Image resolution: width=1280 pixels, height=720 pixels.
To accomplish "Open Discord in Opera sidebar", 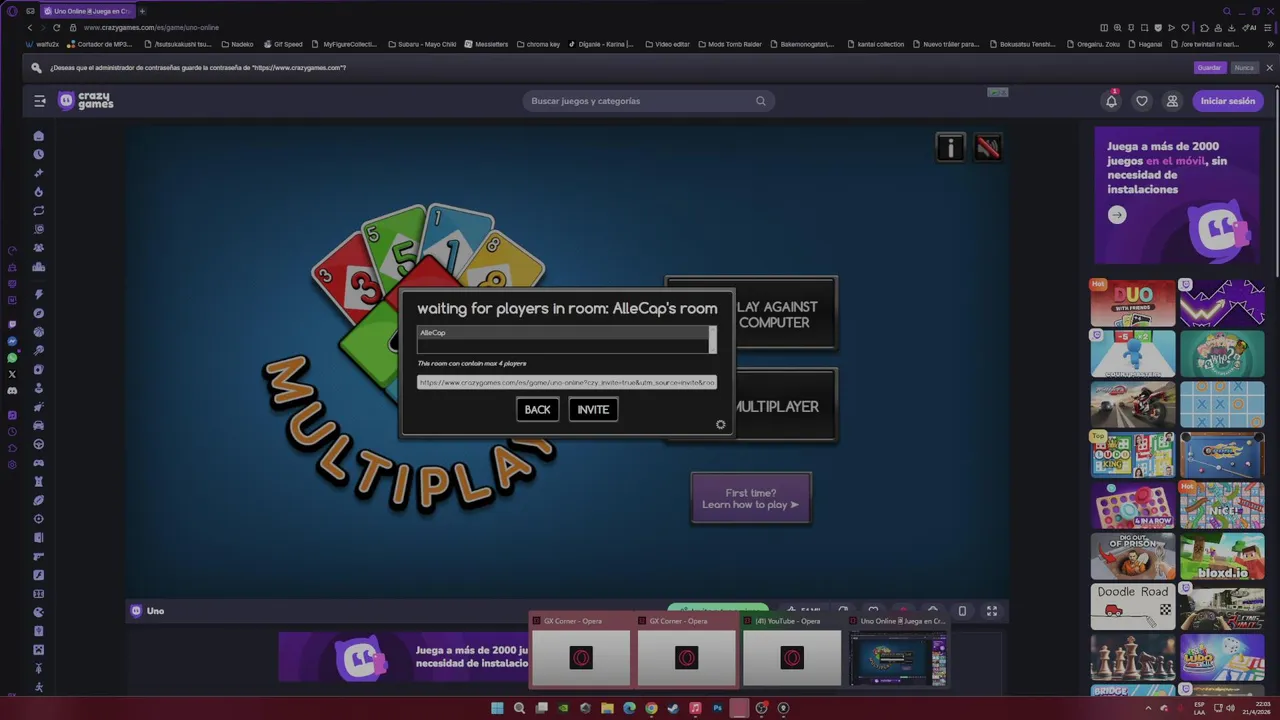I will click(x=12, y=391).
